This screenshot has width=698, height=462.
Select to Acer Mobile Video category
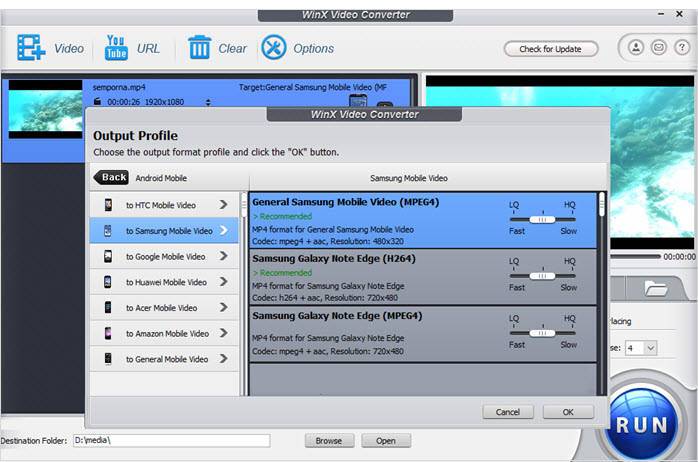[x=164, y=308]
